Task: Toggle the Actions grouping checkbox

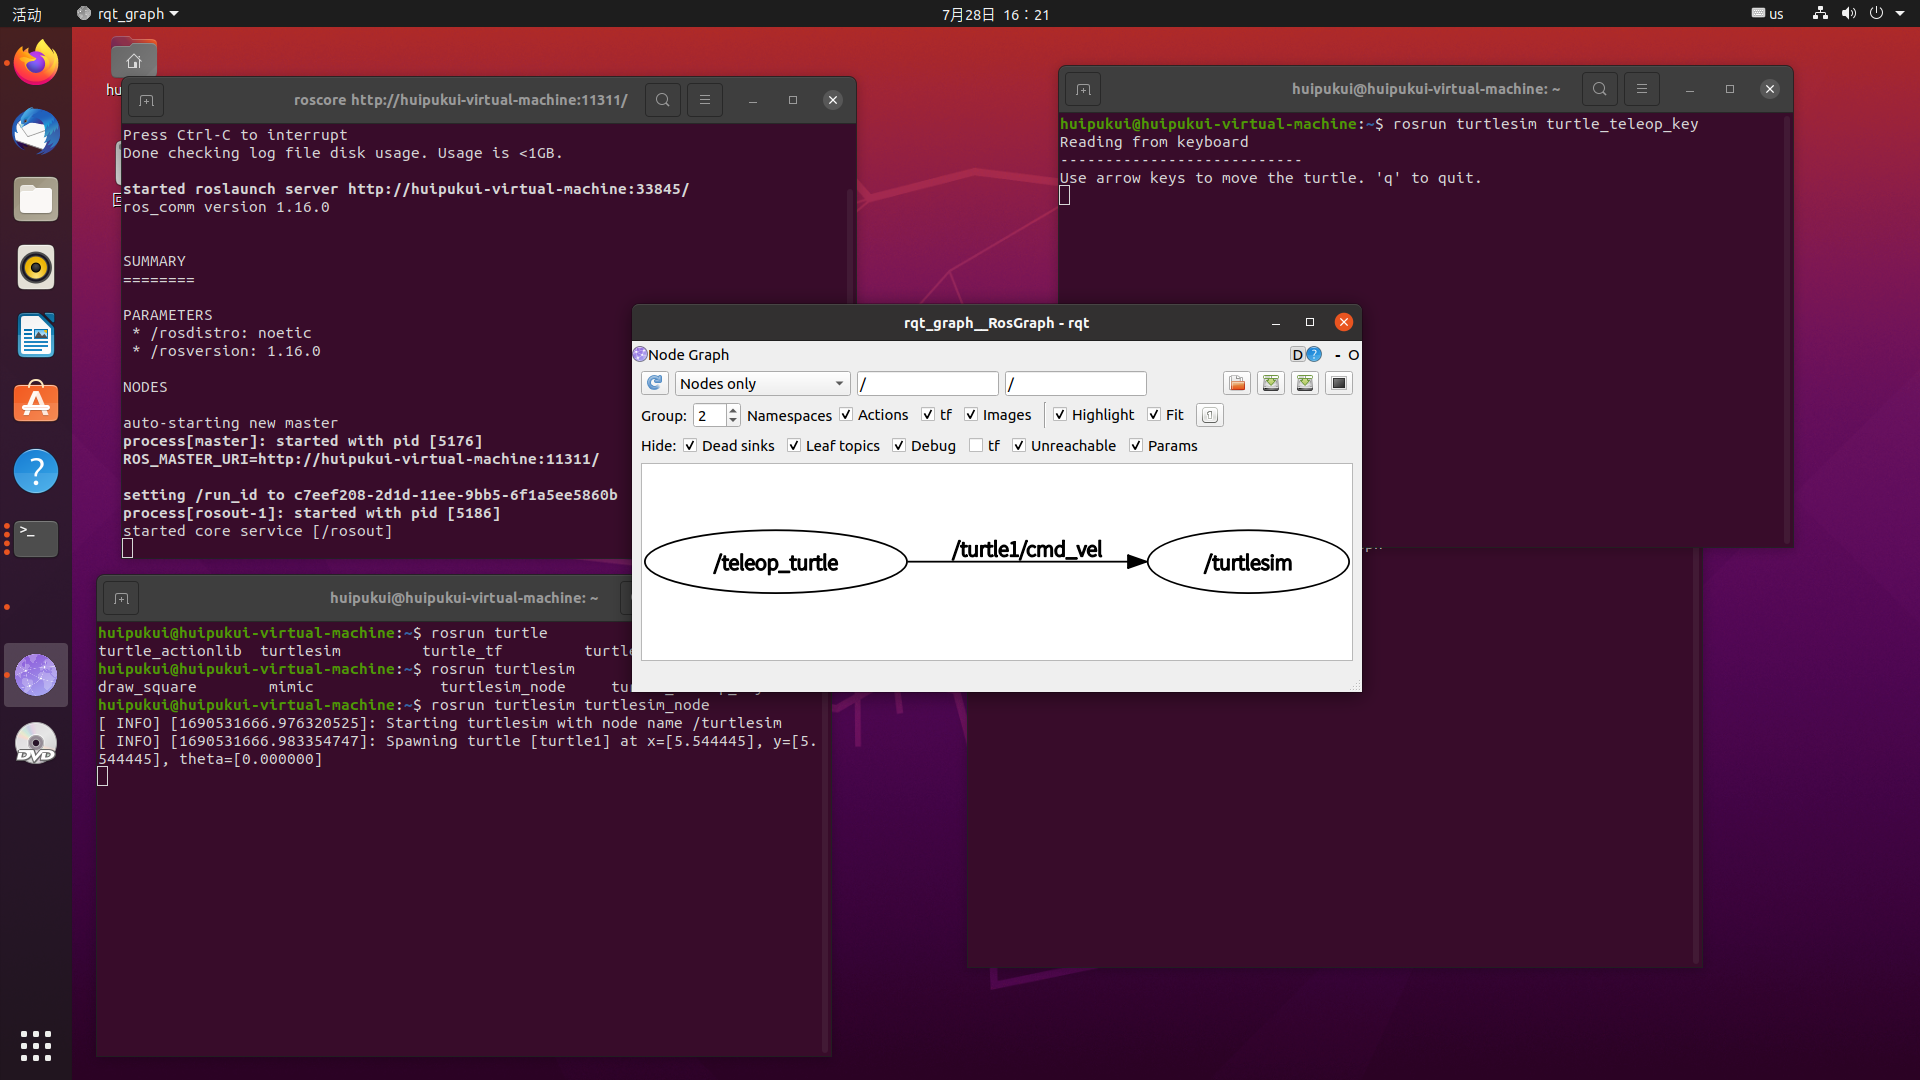Action: 846,414
